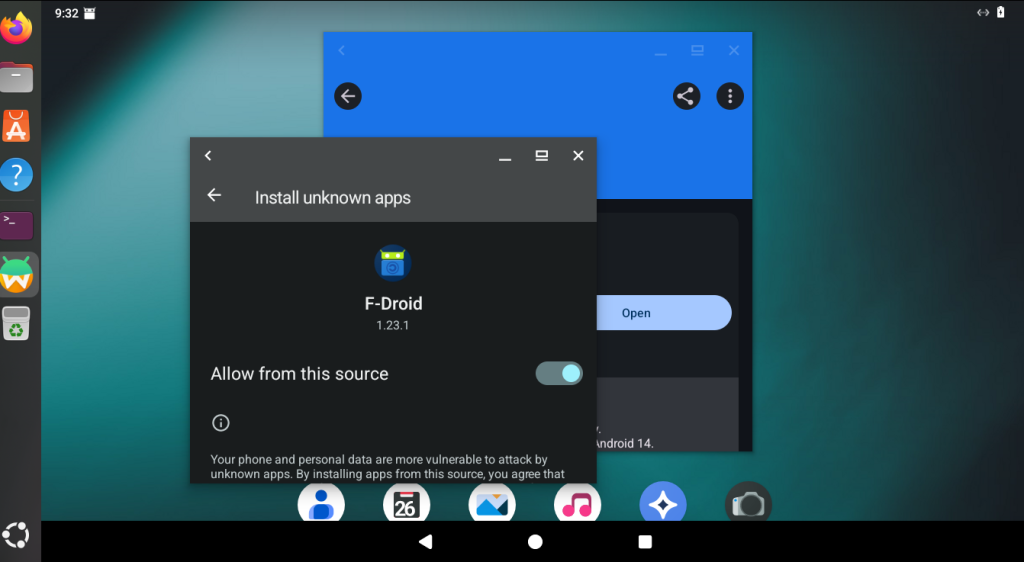1024x562 pixels.
Task: Click the info icon below the toggle
Action: point(221,423)
